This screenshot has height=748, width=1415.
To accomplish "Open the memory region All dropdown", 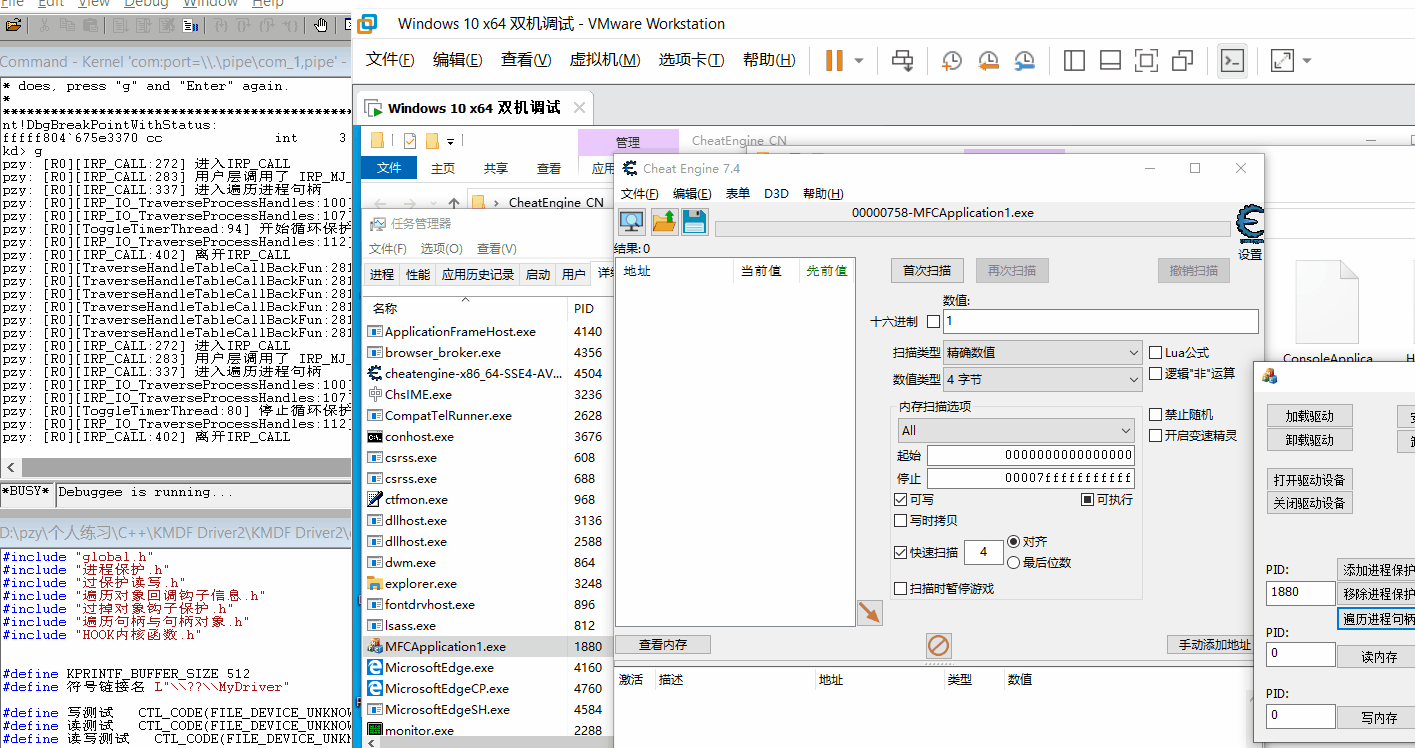I will click(1016, 430).
